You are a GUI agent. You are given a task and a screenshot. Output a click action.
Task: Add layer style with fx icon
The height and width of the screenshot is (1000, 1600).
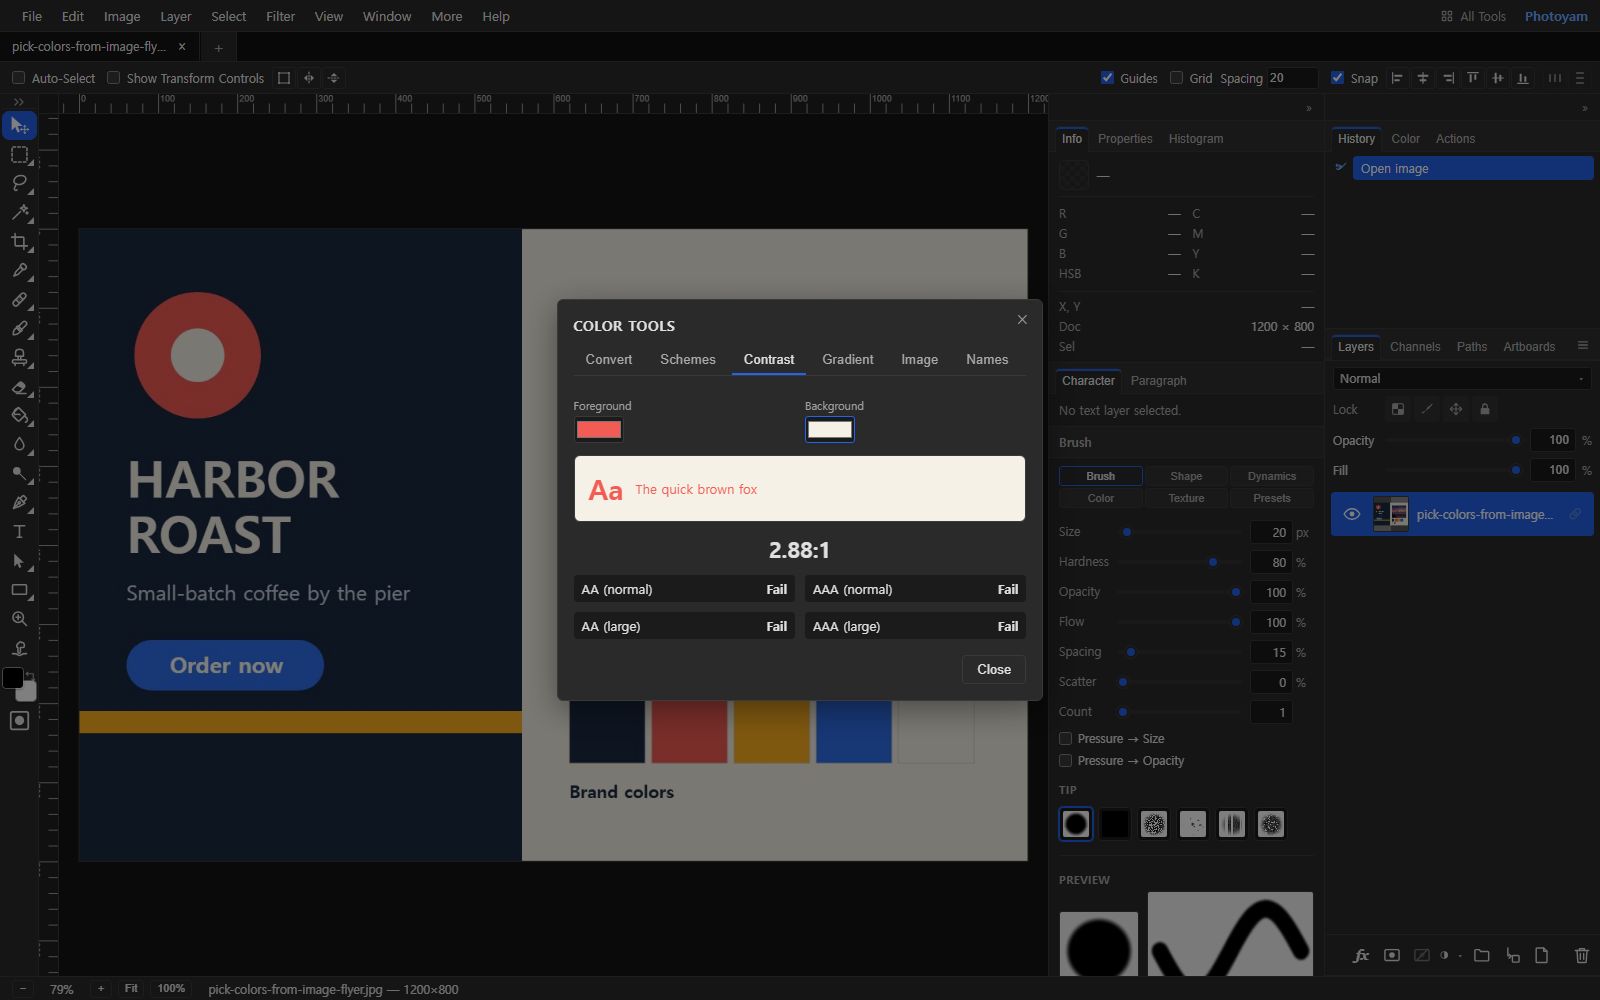click(1360, 956)
